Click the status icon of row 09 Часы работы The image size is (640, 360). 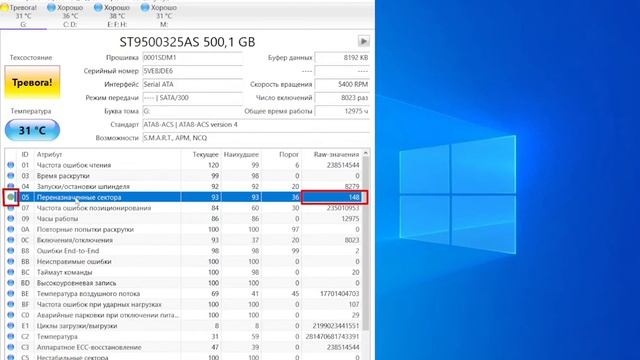pos(11,219)
